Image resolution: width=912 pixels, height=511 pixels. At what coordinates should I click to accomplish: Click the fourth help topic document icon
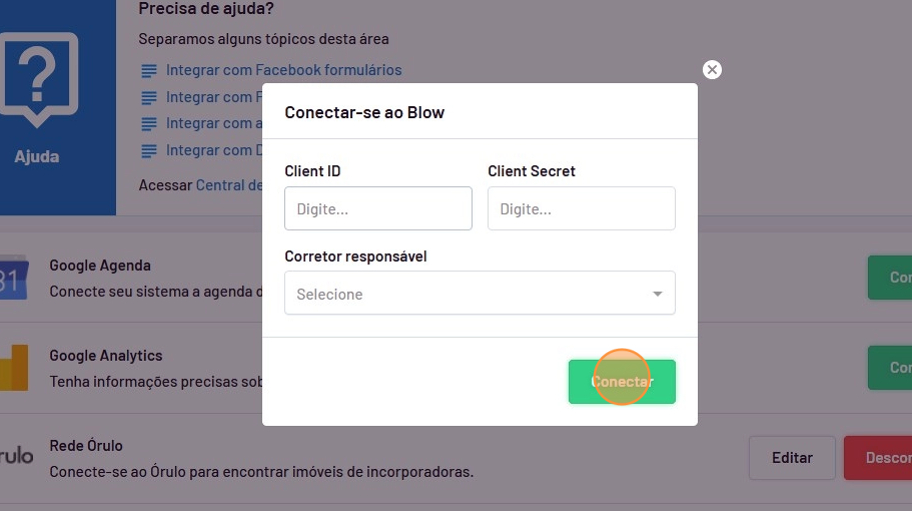tap(149, 151)
